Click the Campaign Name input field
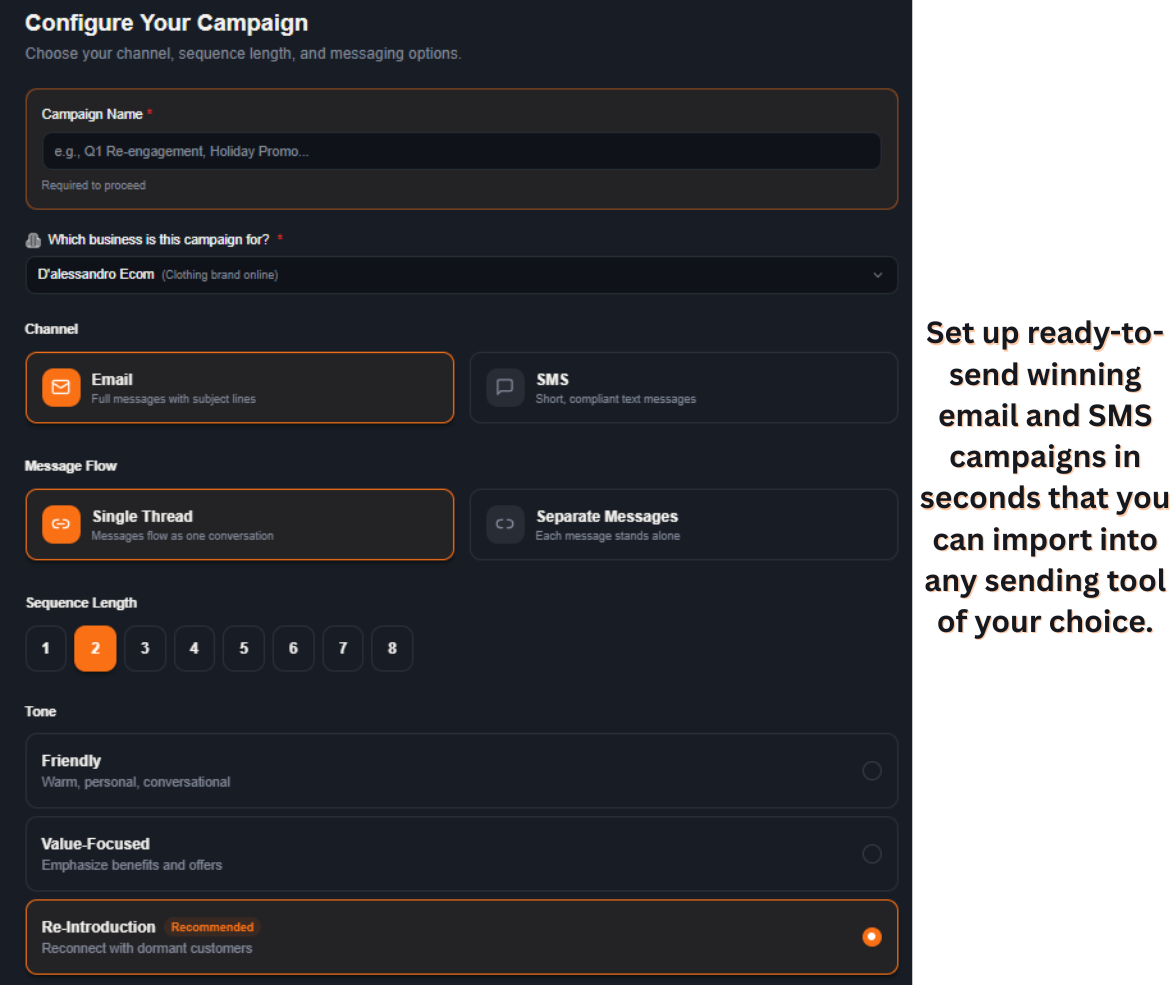This screenshot has width=1175, height=985. click(x=461, y=151)
